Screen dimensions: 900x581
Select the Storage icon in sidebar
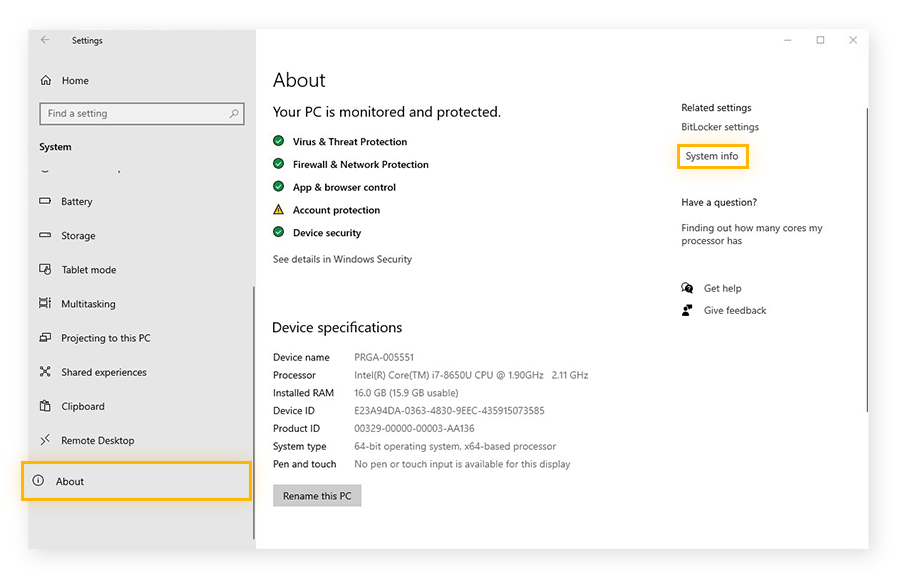(x=44, y=235)
